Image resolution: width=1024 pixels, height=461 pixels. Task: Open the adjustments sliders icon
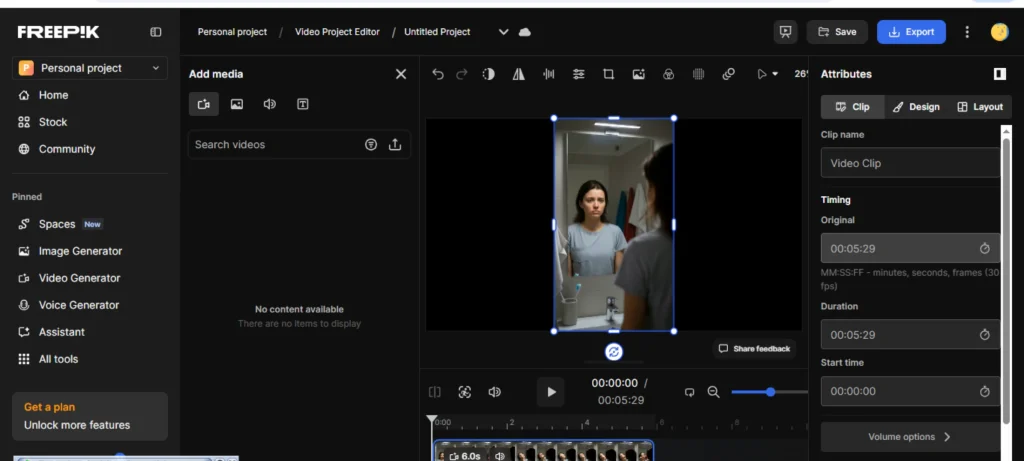pyautogui.click(x=578, y=74)
